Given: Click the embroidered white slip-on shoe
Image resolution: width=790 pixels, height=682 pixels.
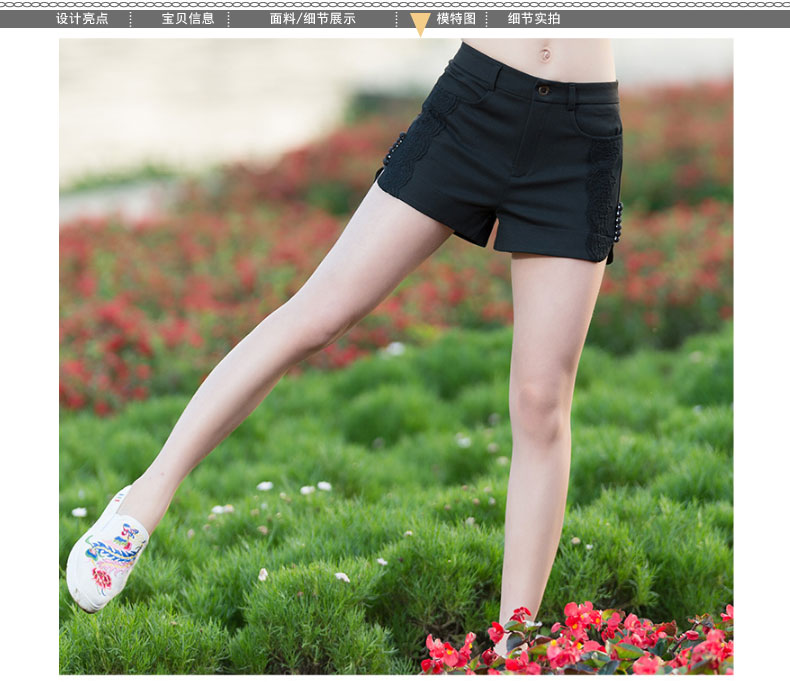Looking at the screenshot, I should point(106,550).
